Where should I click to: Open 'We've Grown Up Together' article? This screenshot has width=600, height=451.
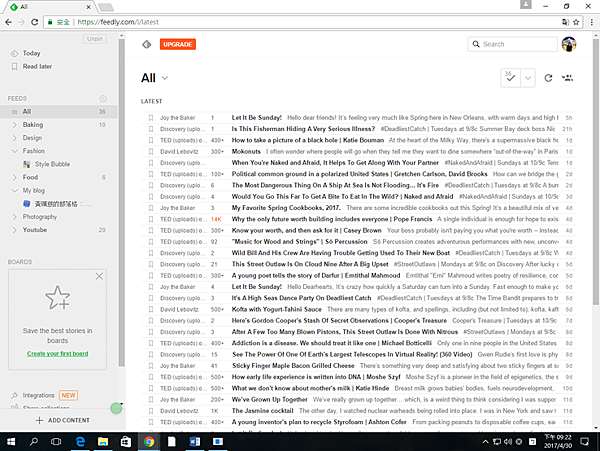269,399
